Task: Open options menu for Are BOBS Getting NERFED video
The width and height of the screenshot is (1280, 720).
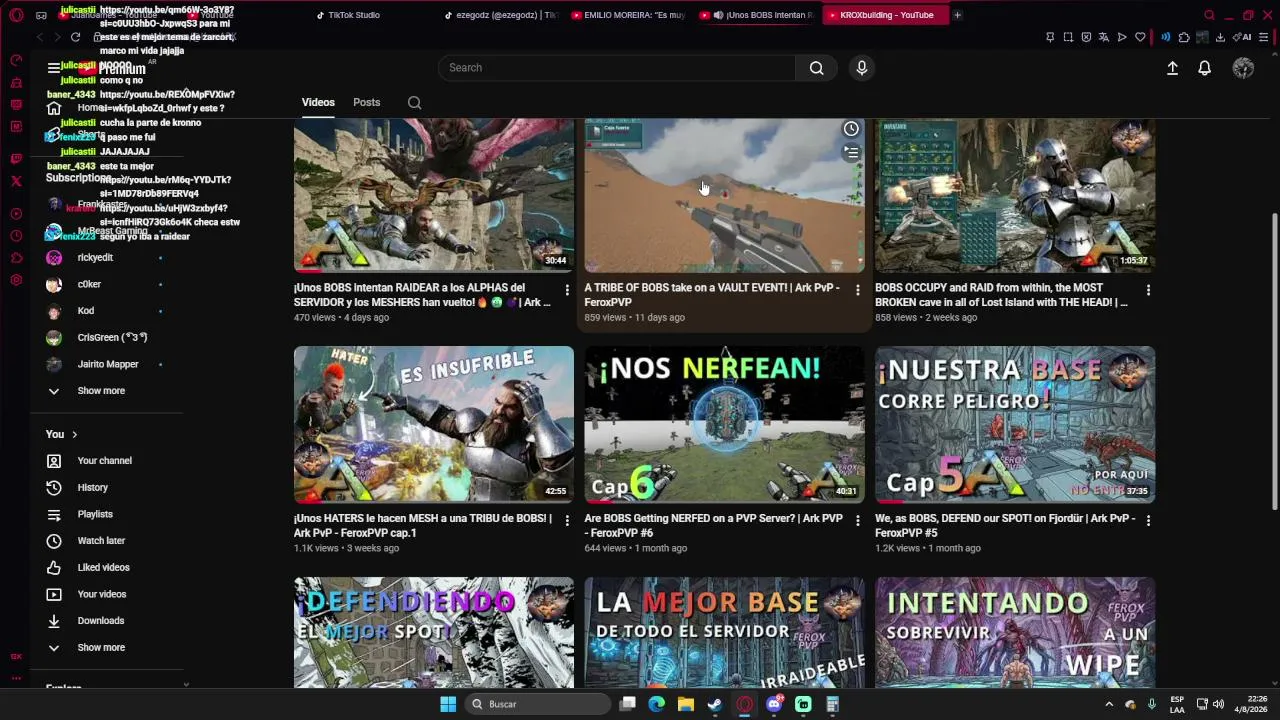Action: tap(857, 521)
